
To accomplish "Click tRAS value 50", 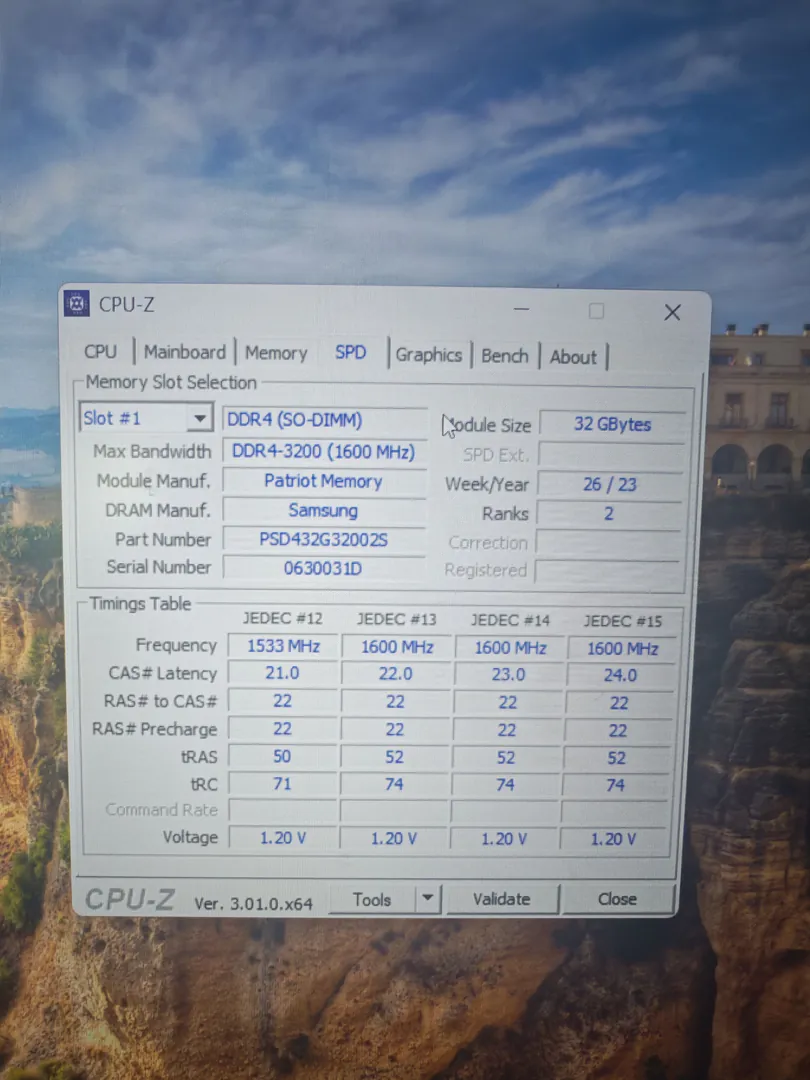I will 282,756.
